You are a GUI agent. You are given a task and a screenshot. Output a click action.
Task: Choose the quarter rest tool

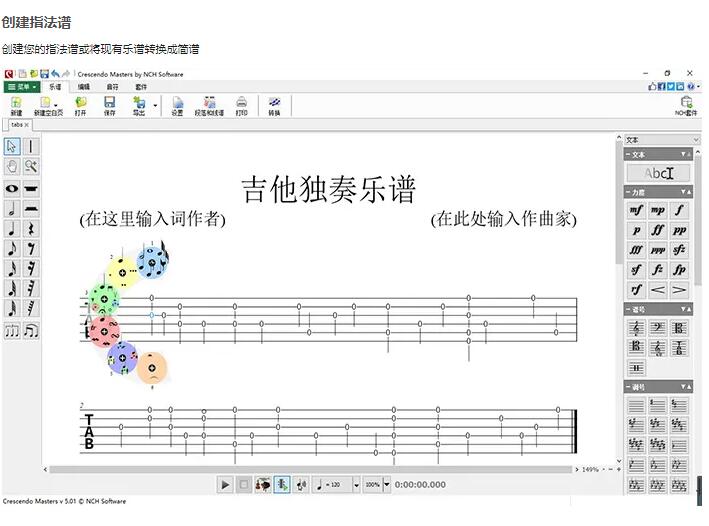[31, 228]
